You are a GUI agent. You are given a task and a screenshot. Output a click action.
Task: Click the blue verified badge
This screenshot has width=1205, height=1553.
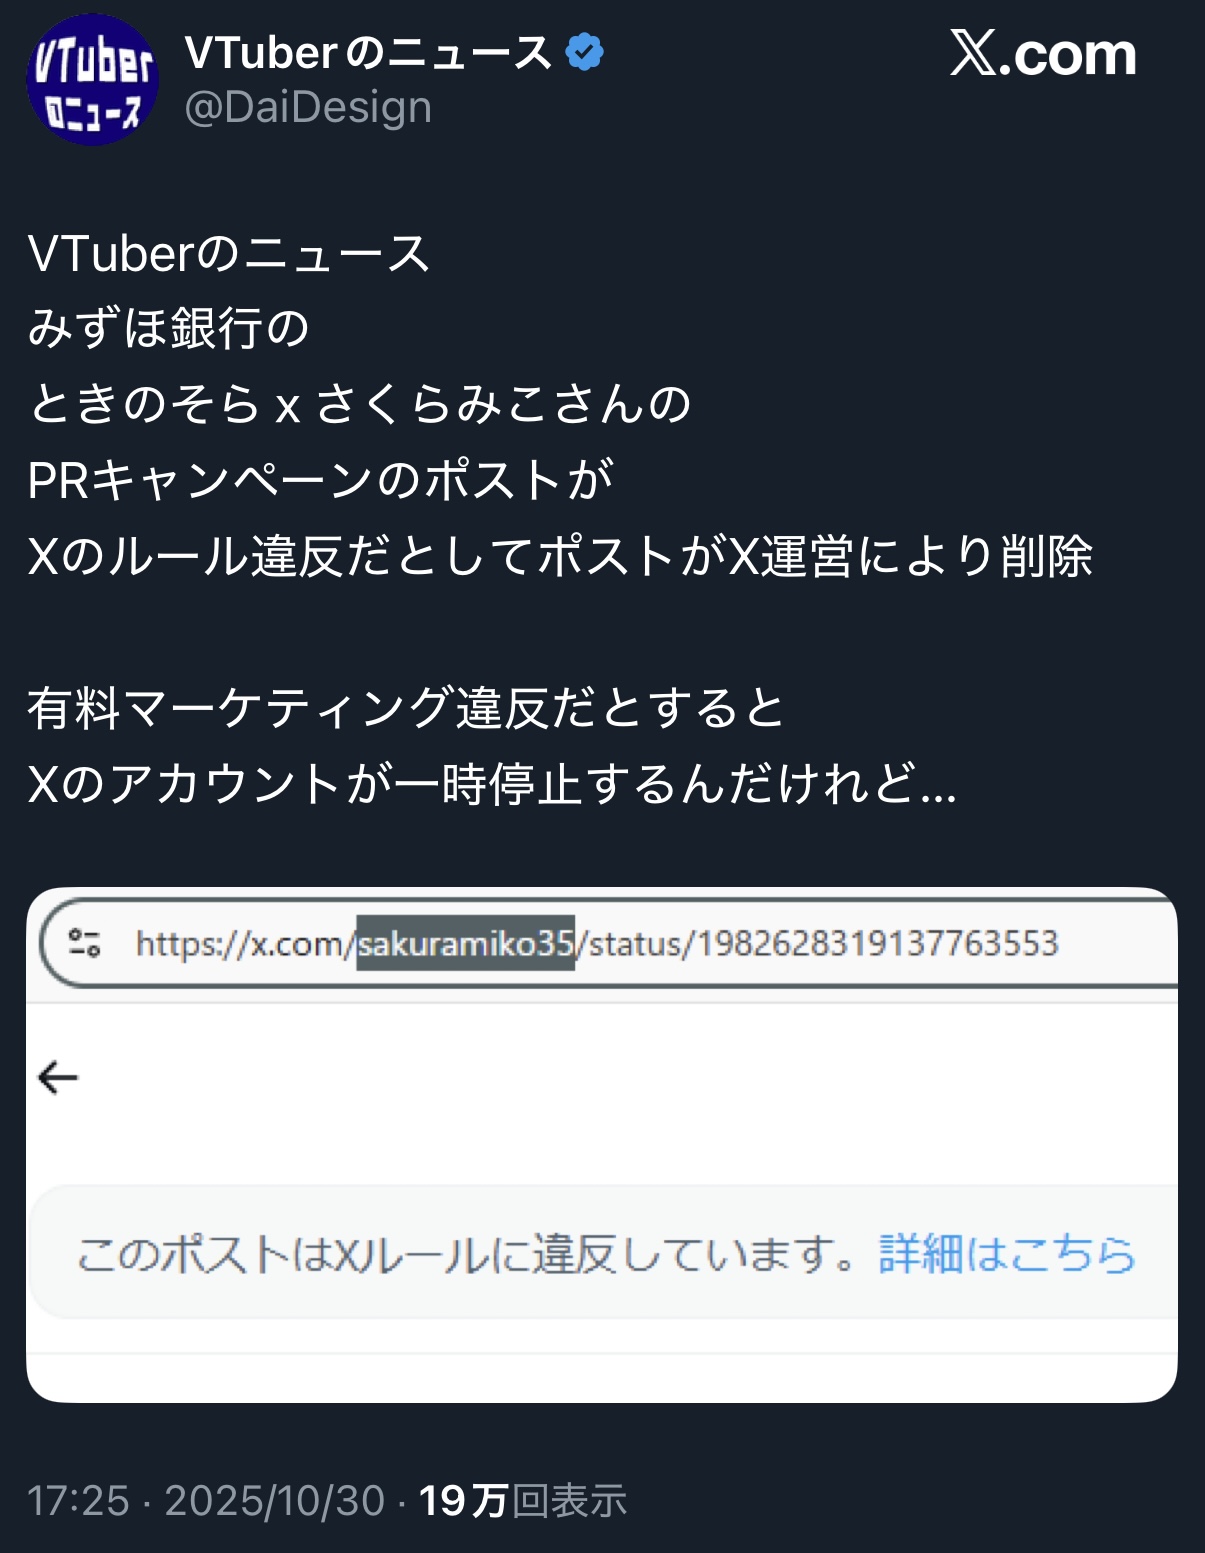tap(585, 52)
